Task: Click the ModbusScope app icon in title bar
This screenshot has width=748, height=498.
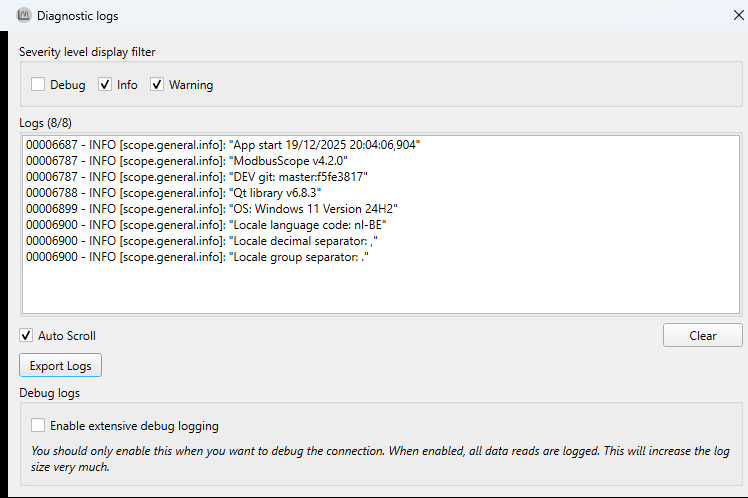Action: [24, 15]
